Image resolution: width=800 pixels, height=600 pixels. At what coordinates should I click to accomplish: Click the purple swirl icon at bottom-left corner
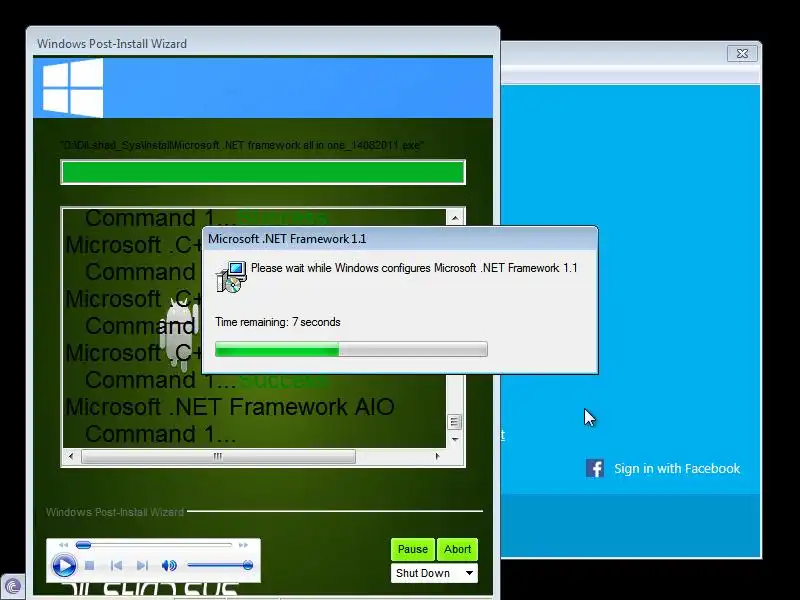[13, 587]
